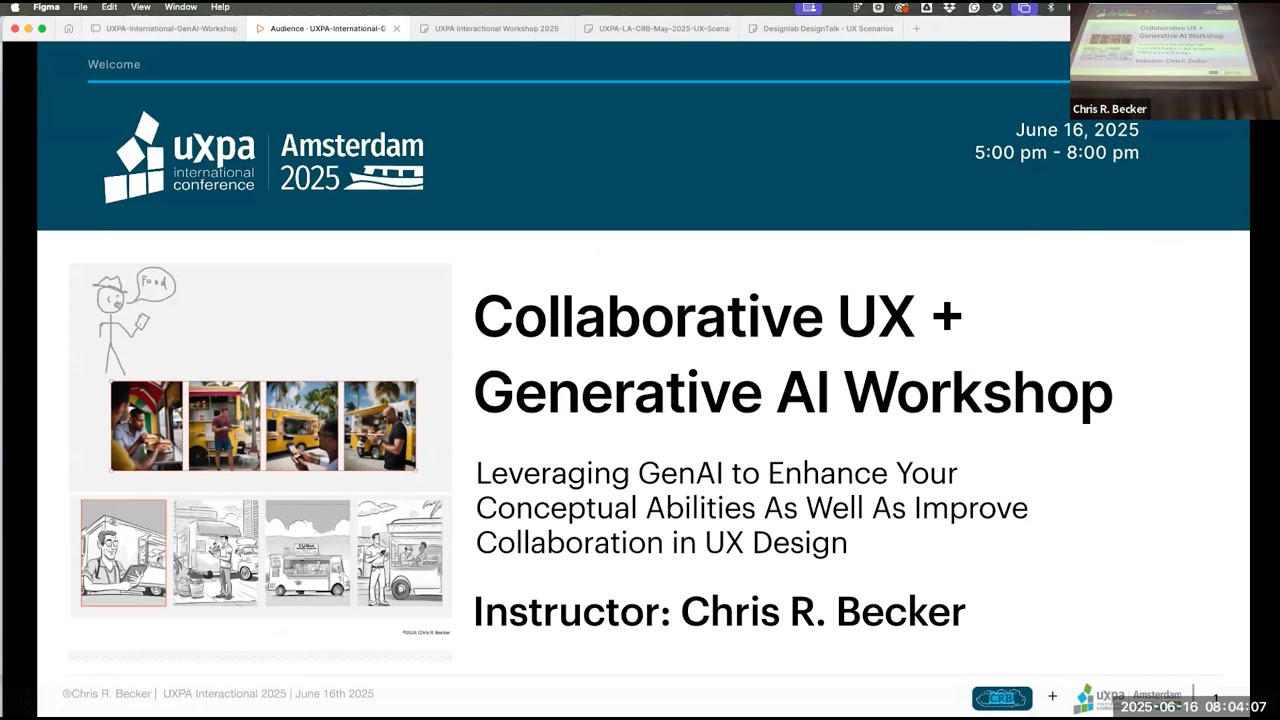Click the UXPA international conference logo
The image size is (1280, 720).
point(180,157)
